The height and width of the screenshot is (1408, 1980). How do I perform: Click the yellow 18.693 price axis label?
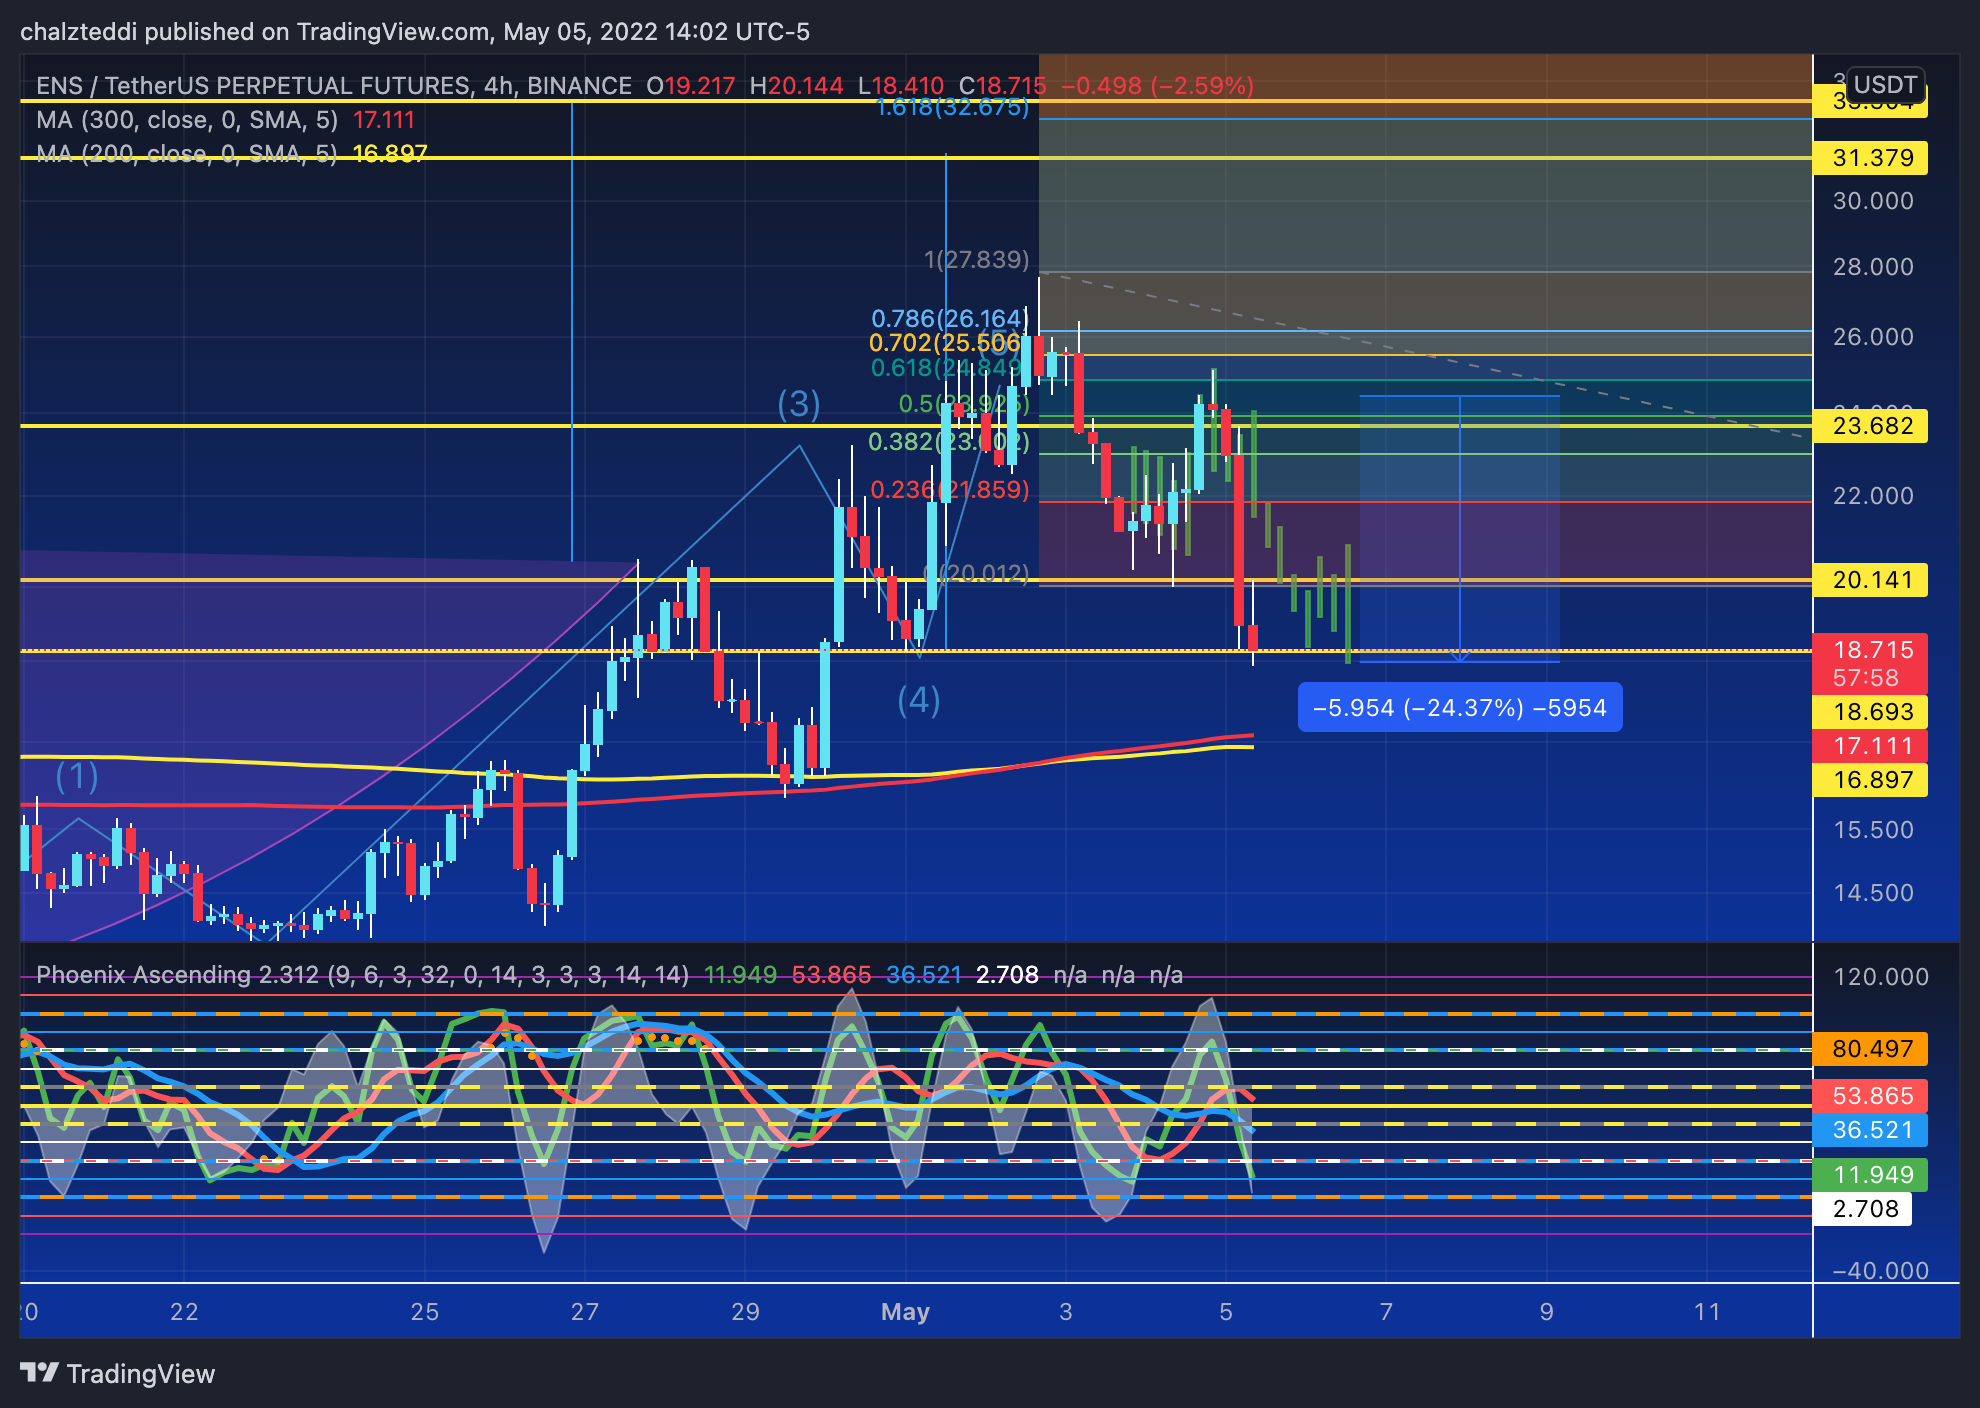[1870, 712]
